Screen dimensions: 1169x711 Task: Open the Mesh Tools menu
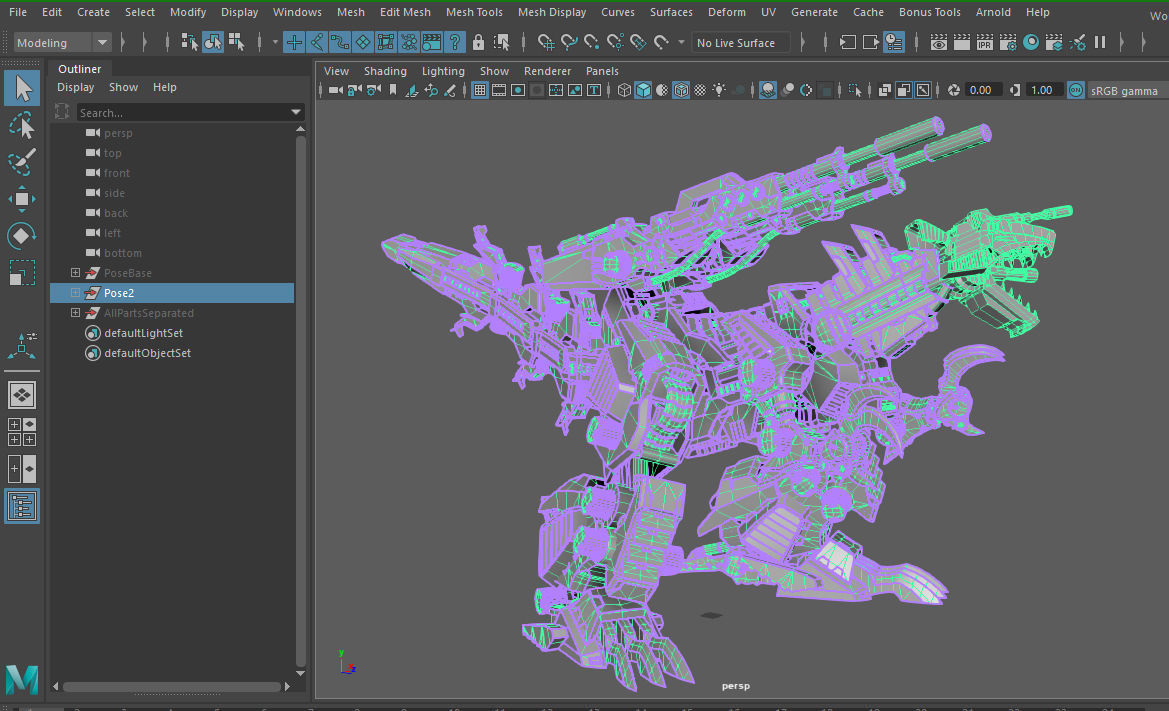point(474,12)
